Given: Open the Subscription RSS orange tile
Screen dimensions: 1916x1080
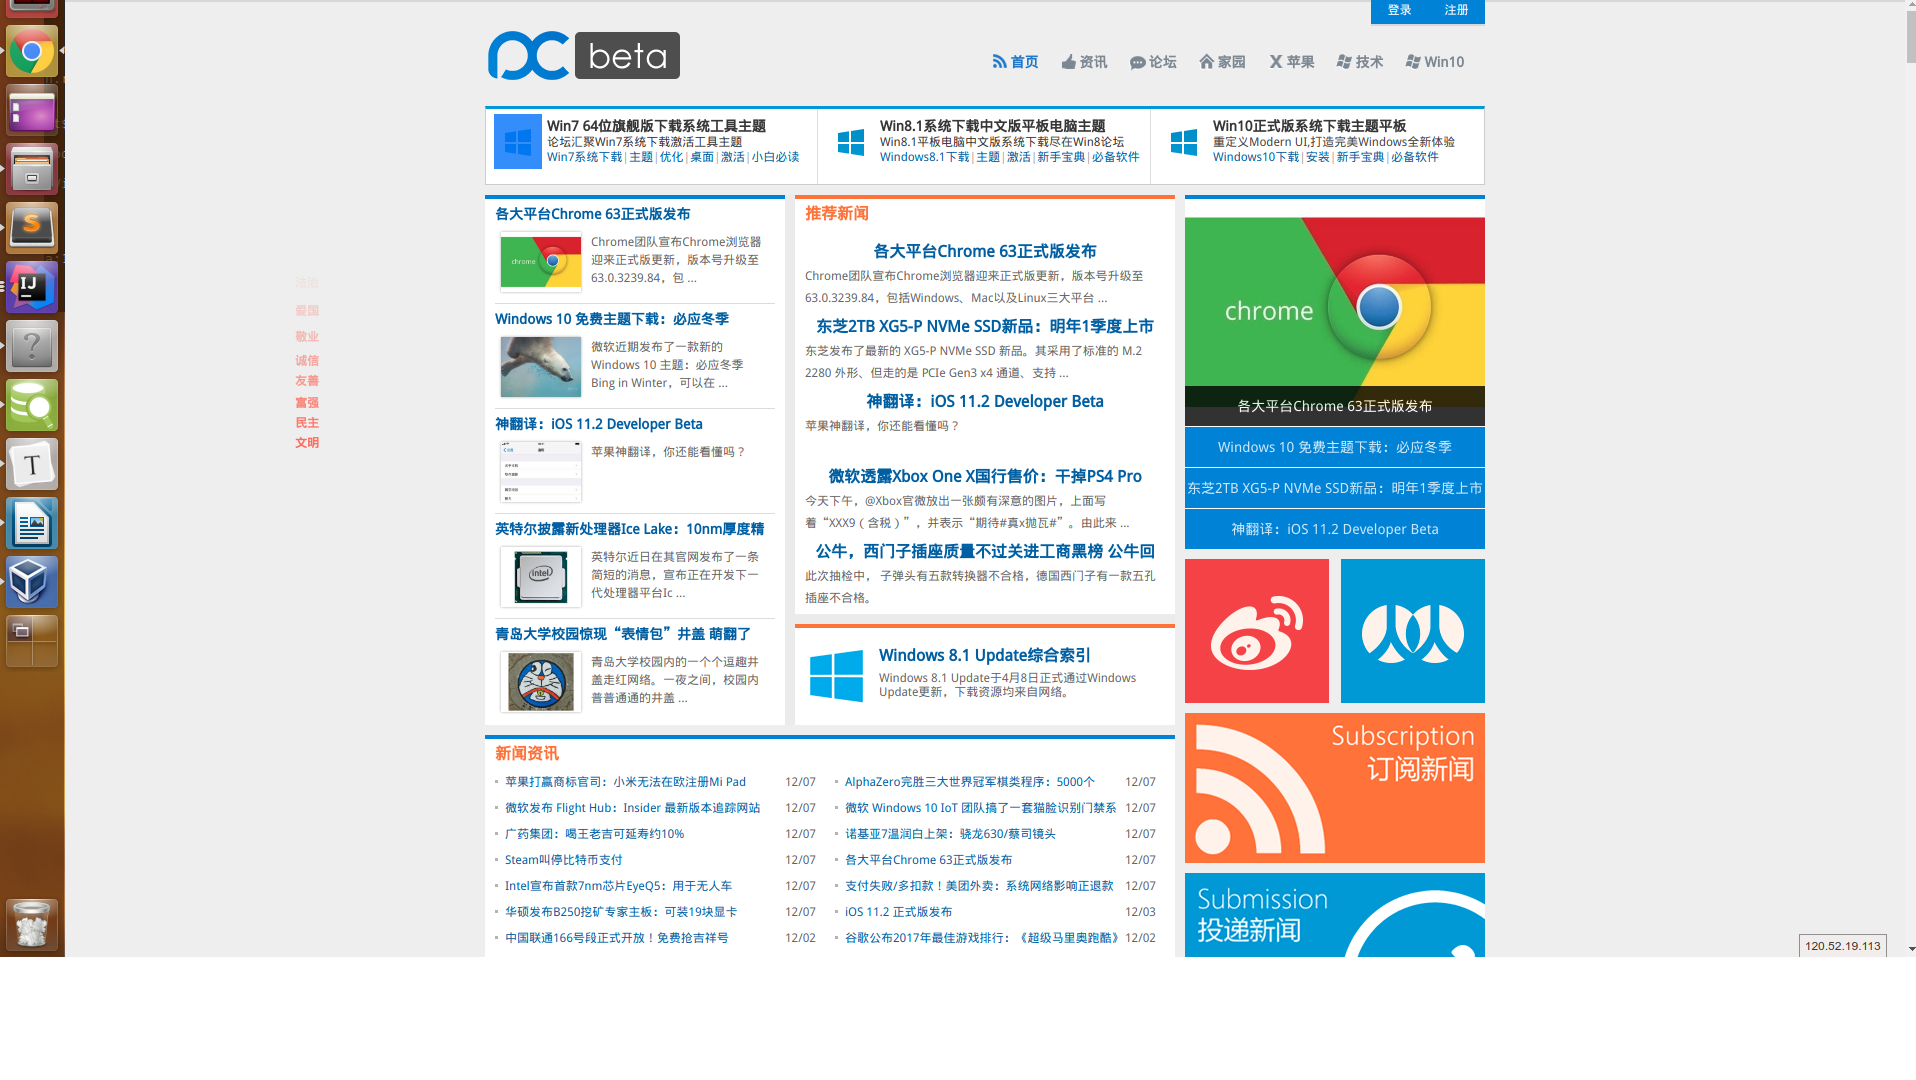Looking at the screenshot, I should click(1335, 788).
